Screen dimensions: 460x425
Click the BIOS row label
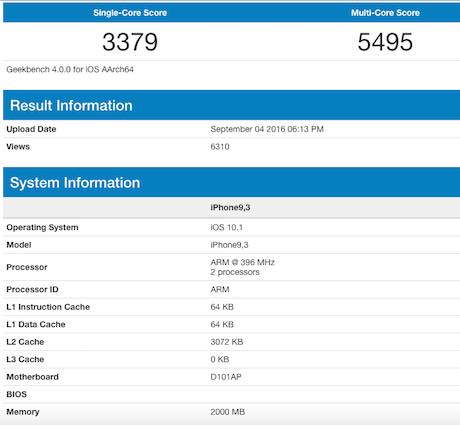pos(16,394)
